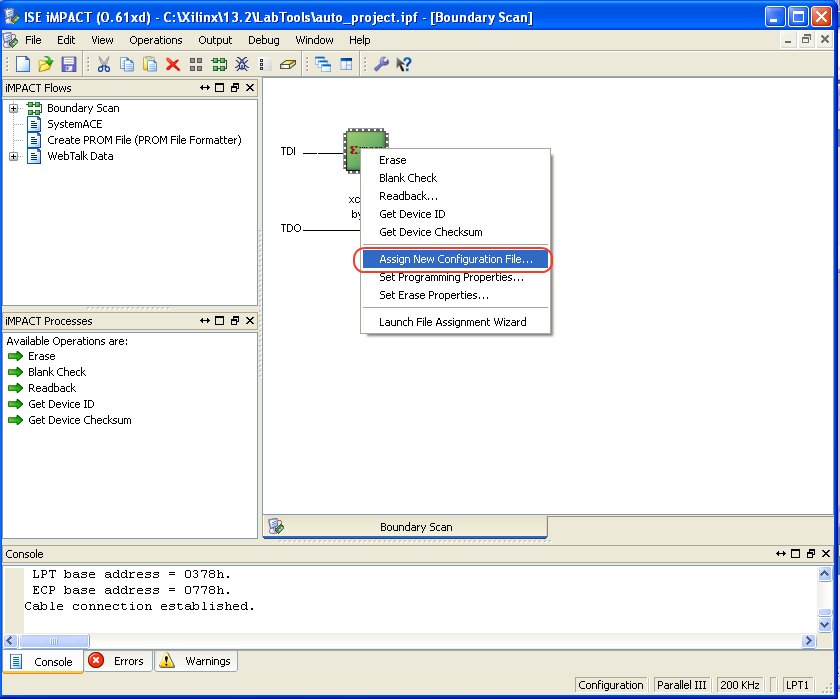Switch to the Warnings tab
This screenshot has height=699, width=840.
tap(196, 661)
